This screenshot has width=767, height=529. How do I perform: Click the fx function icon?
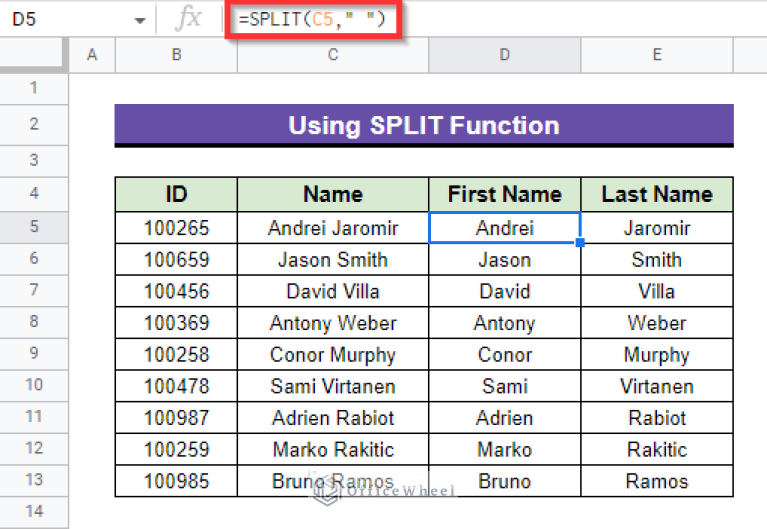(187, 18)
